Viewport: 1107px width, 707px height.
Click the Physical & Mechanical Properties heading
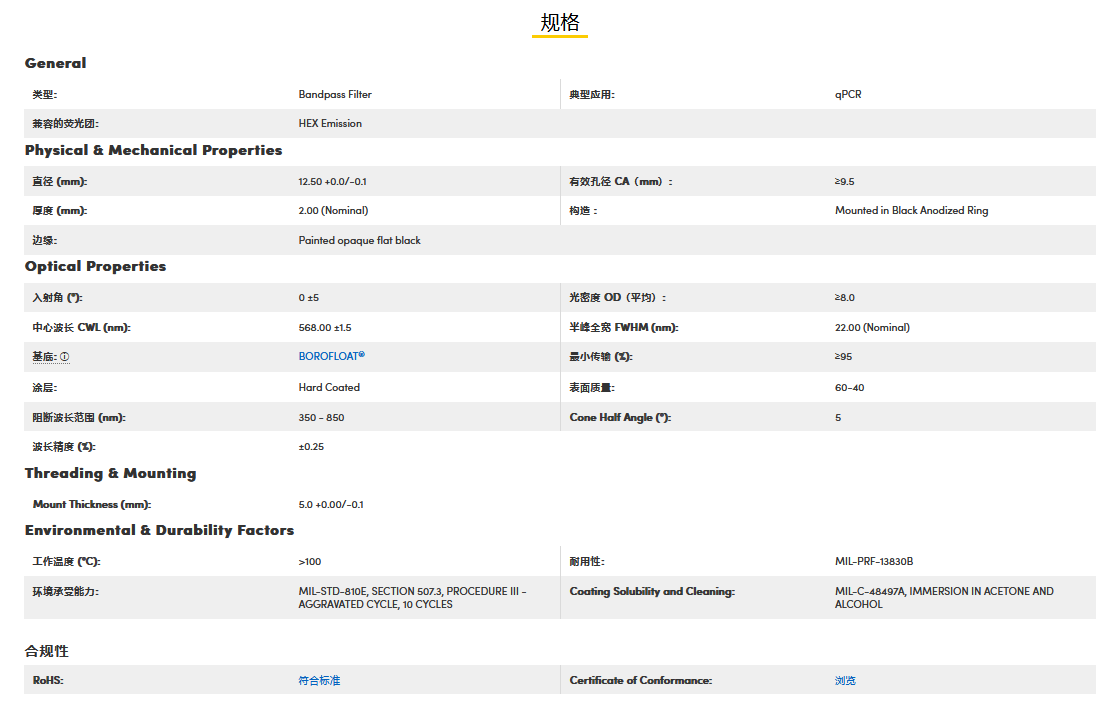[153, 150]
